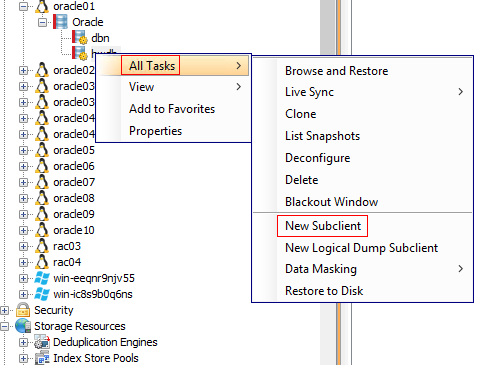
Task: Expand the Security tree node
Action: (4, 310)
